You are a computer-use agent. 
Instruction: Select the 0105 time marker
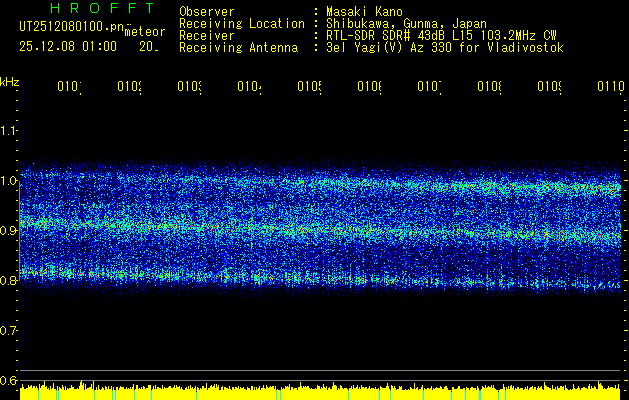click(308, 88)
